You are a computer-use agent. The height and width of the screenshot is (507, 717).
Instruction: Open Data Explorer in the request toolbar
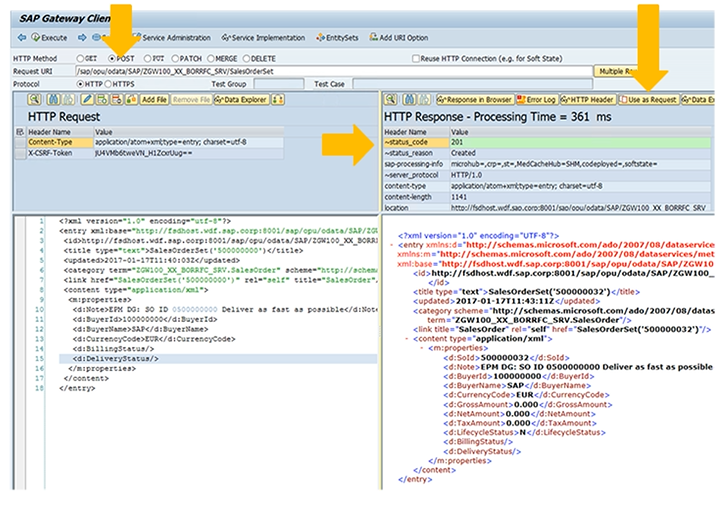[239, 100]
